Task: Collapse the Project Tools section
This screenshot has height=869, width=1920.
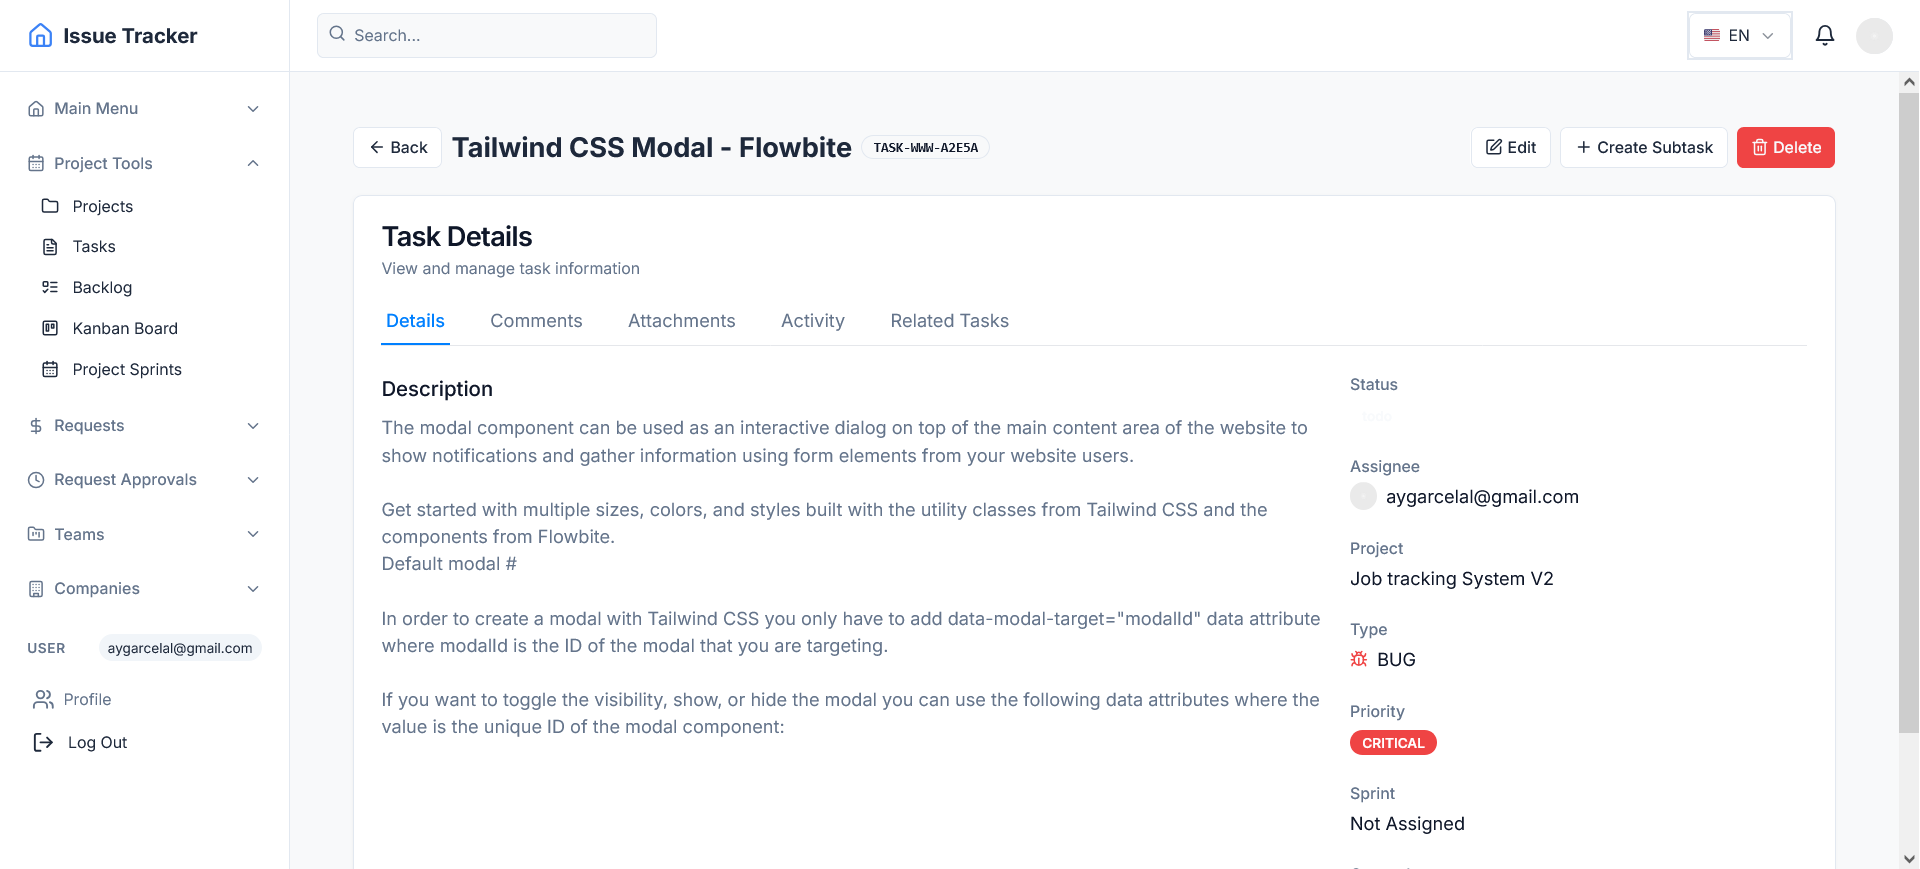Action: point(143,163)
